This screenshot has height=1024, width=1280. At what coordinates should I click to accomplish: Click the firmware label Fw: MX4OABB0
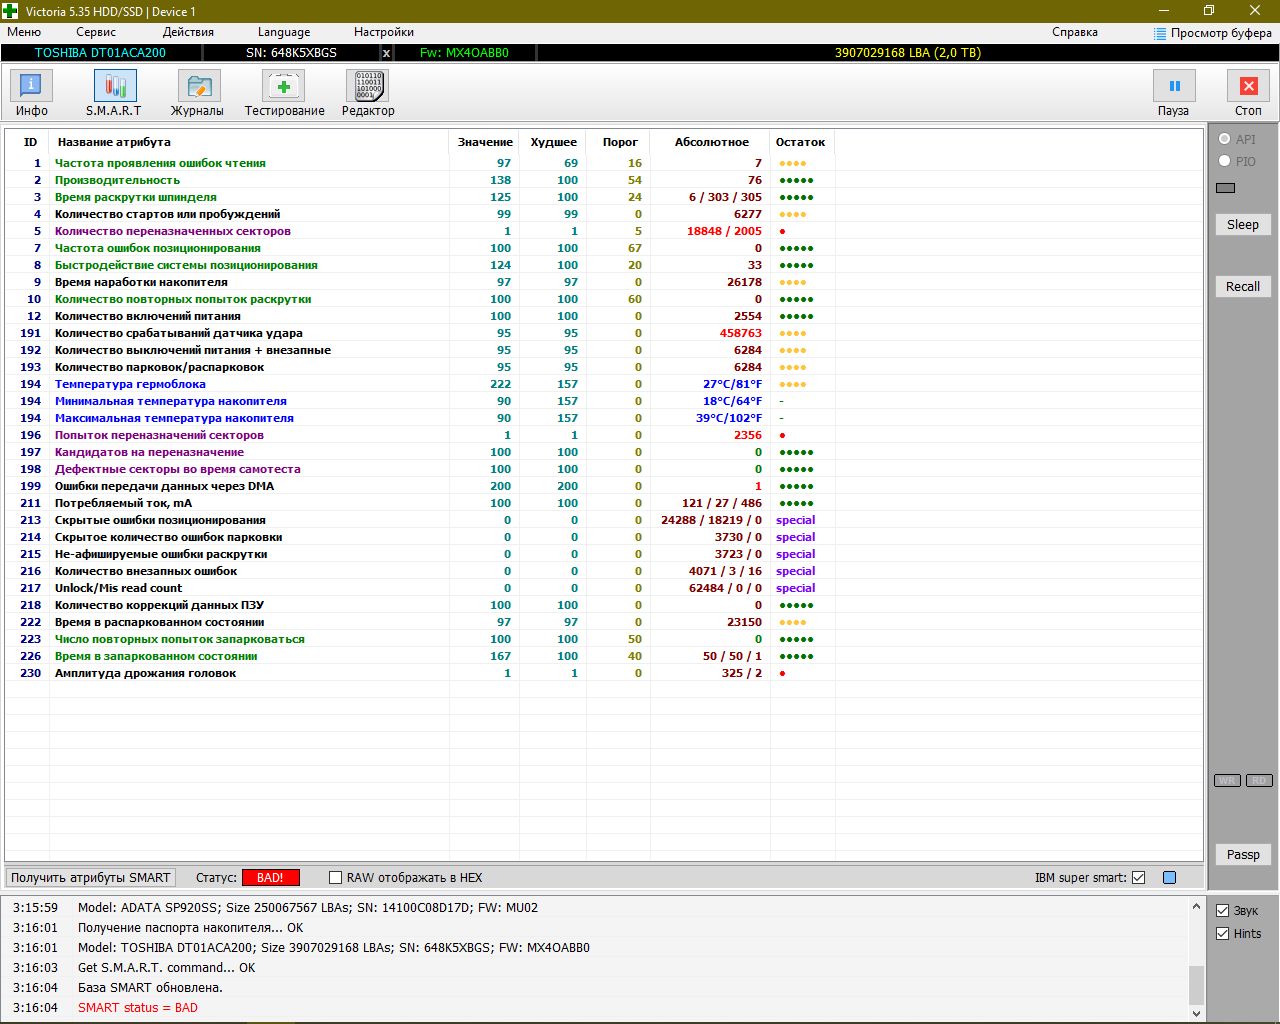(464, 53)
